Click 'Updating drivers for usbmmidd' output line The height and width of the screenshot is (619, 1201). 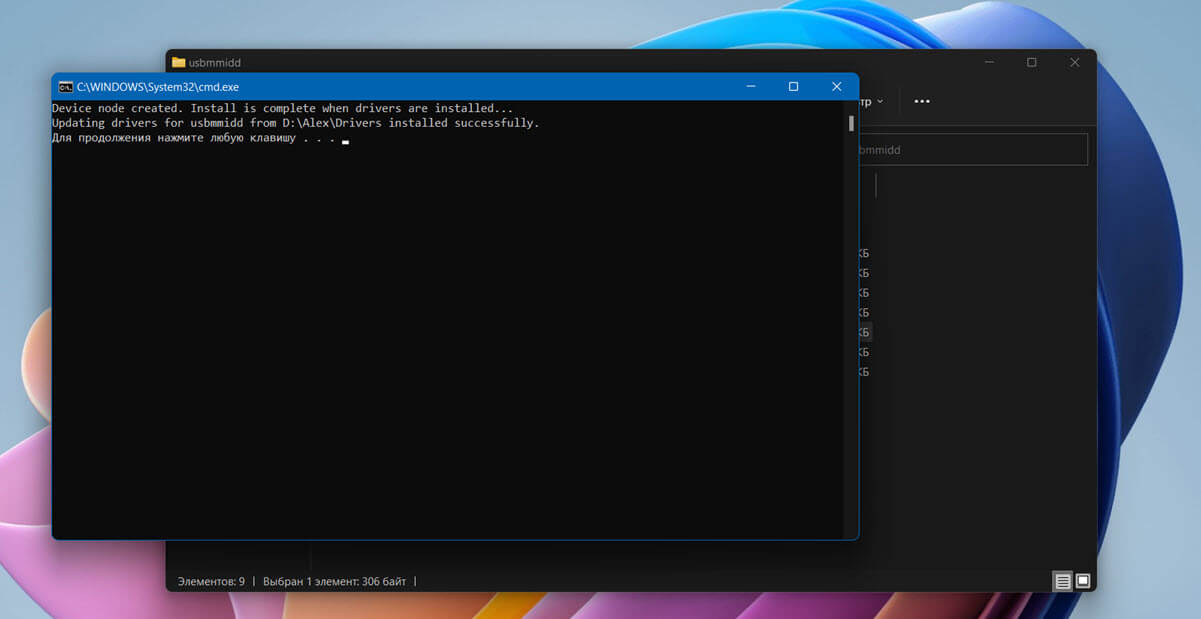click(295, 123)
